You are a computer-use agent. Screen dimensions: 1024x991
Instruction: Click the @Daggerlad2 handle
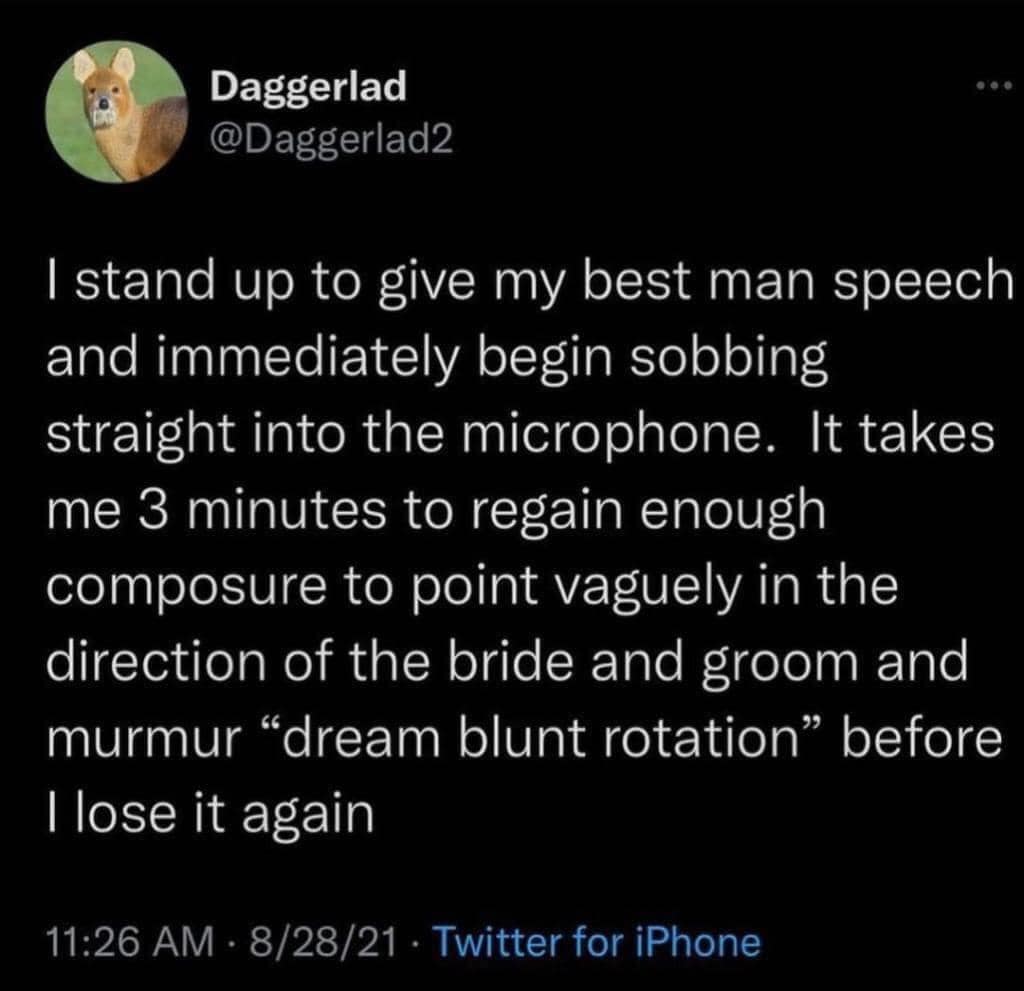(x=331, y=139)
